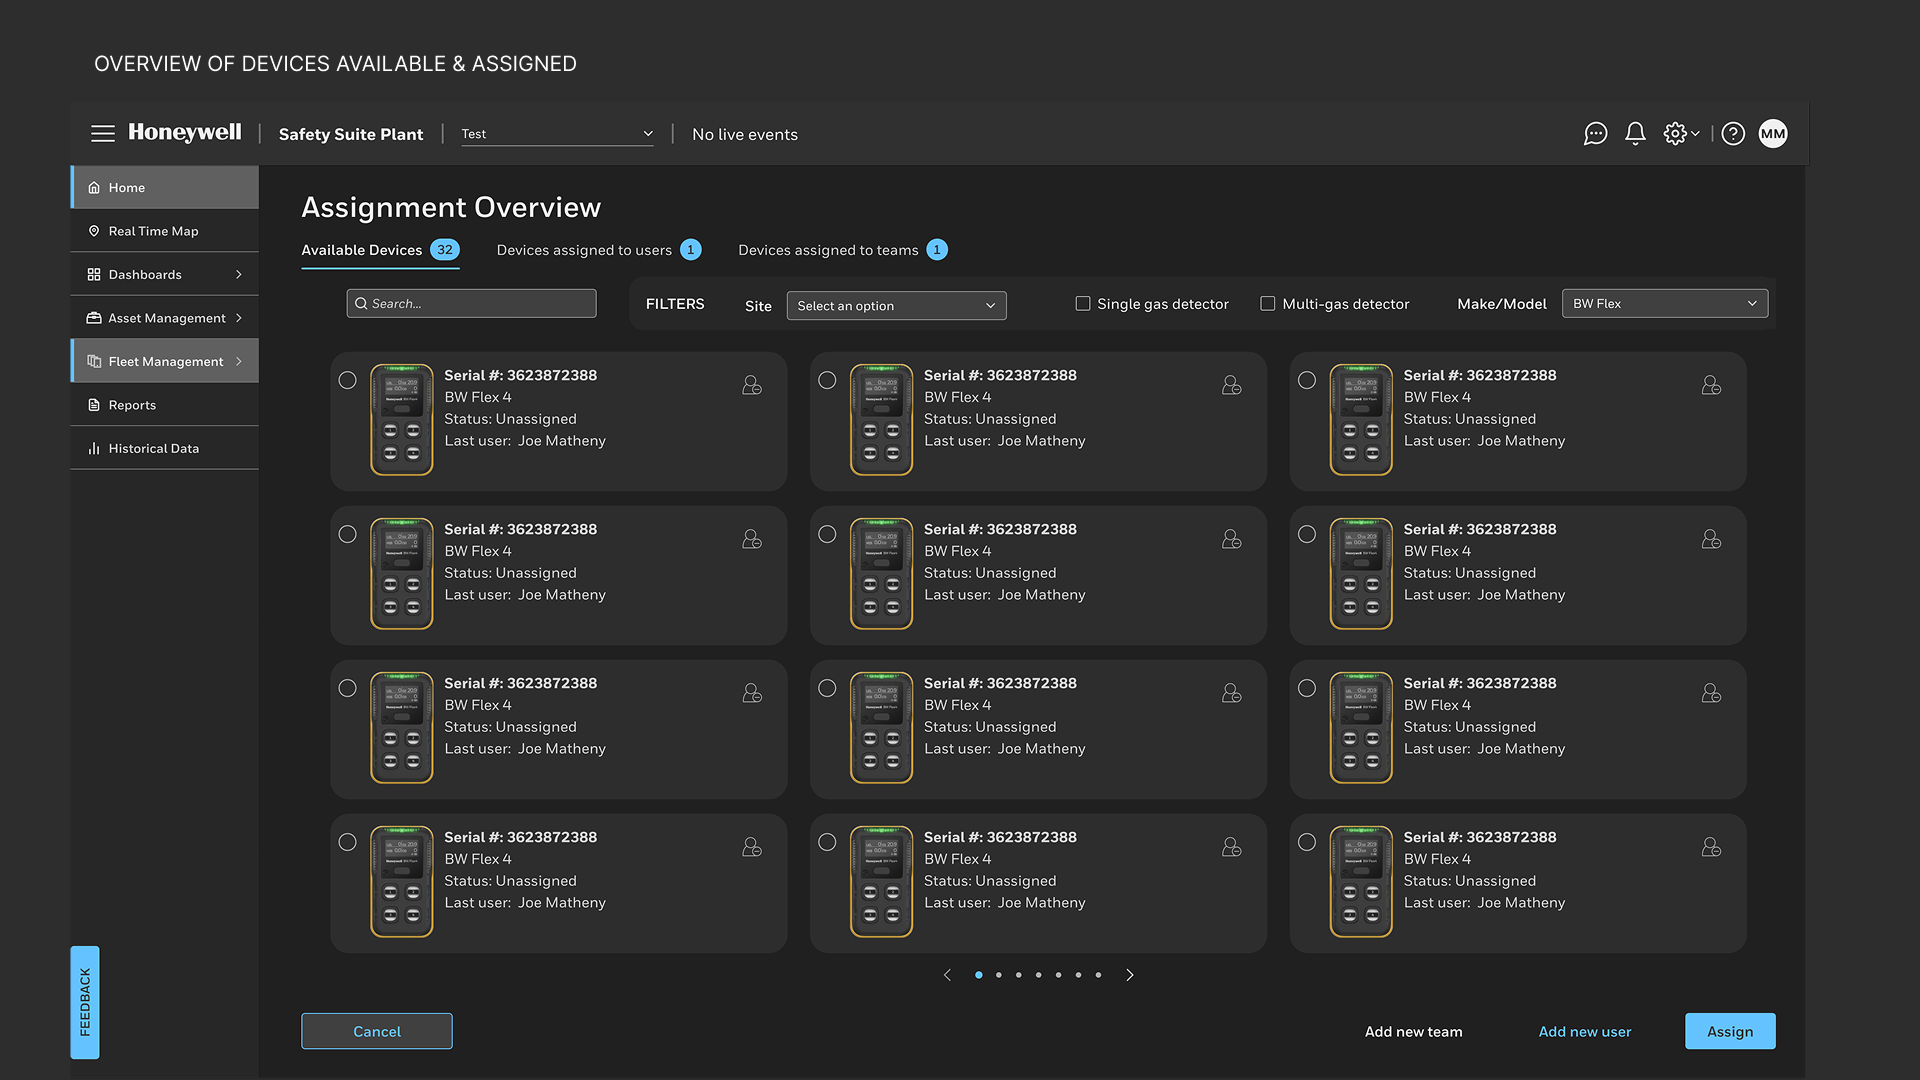This screenshot has height=1080, width=1920.
Task: Click the help question mark icon
Action: [x=1733, y=133]
